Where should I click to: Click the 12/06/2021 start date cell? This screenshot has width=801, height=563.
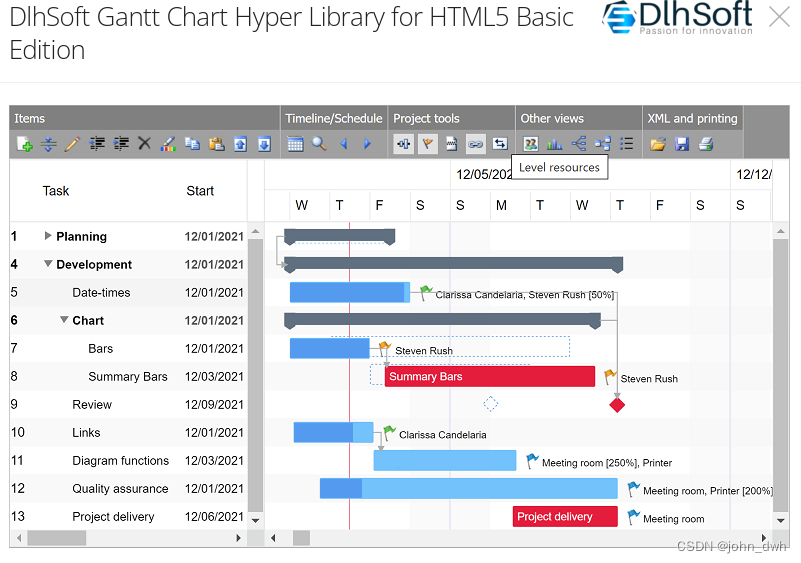pyautogui.click(x=214, y=517)
